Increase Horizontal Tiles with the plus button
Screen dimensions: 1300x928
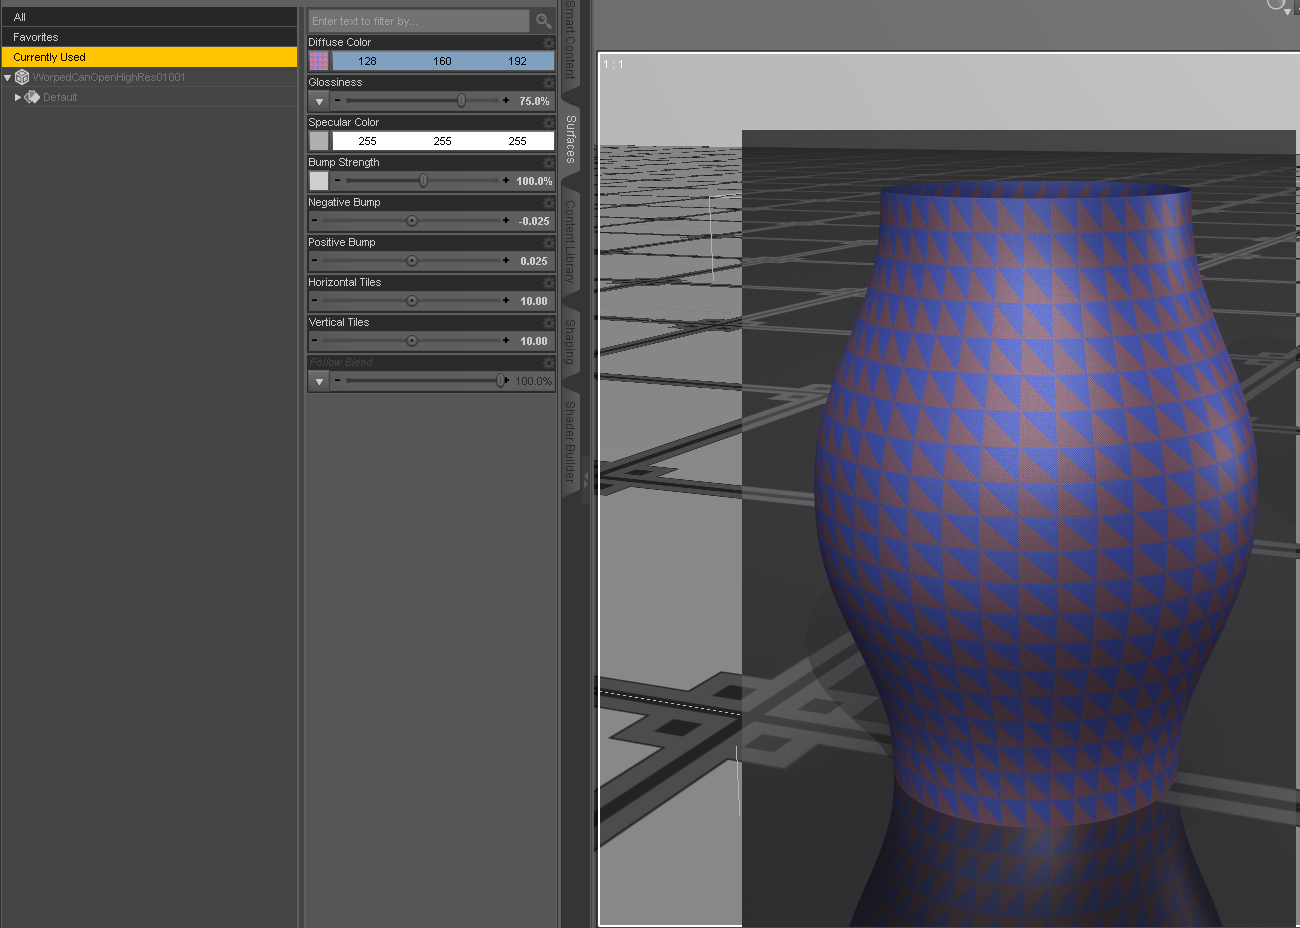[506, 301]
